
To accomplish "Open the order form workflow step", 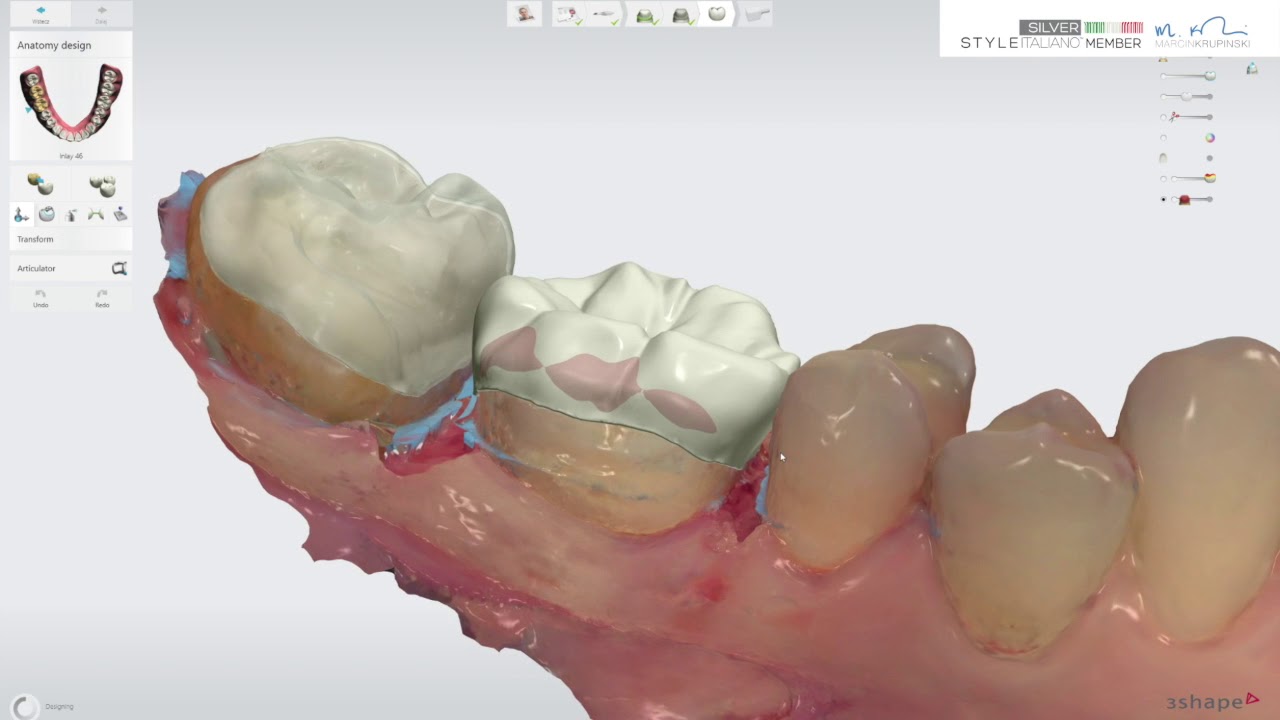I will (x=568, y=14).
